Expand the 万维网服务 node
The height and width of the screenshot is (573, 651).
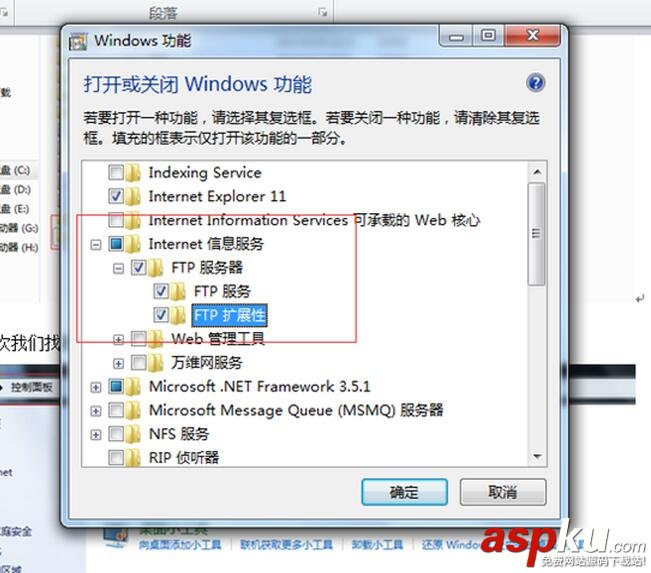[x=118, y=364]
